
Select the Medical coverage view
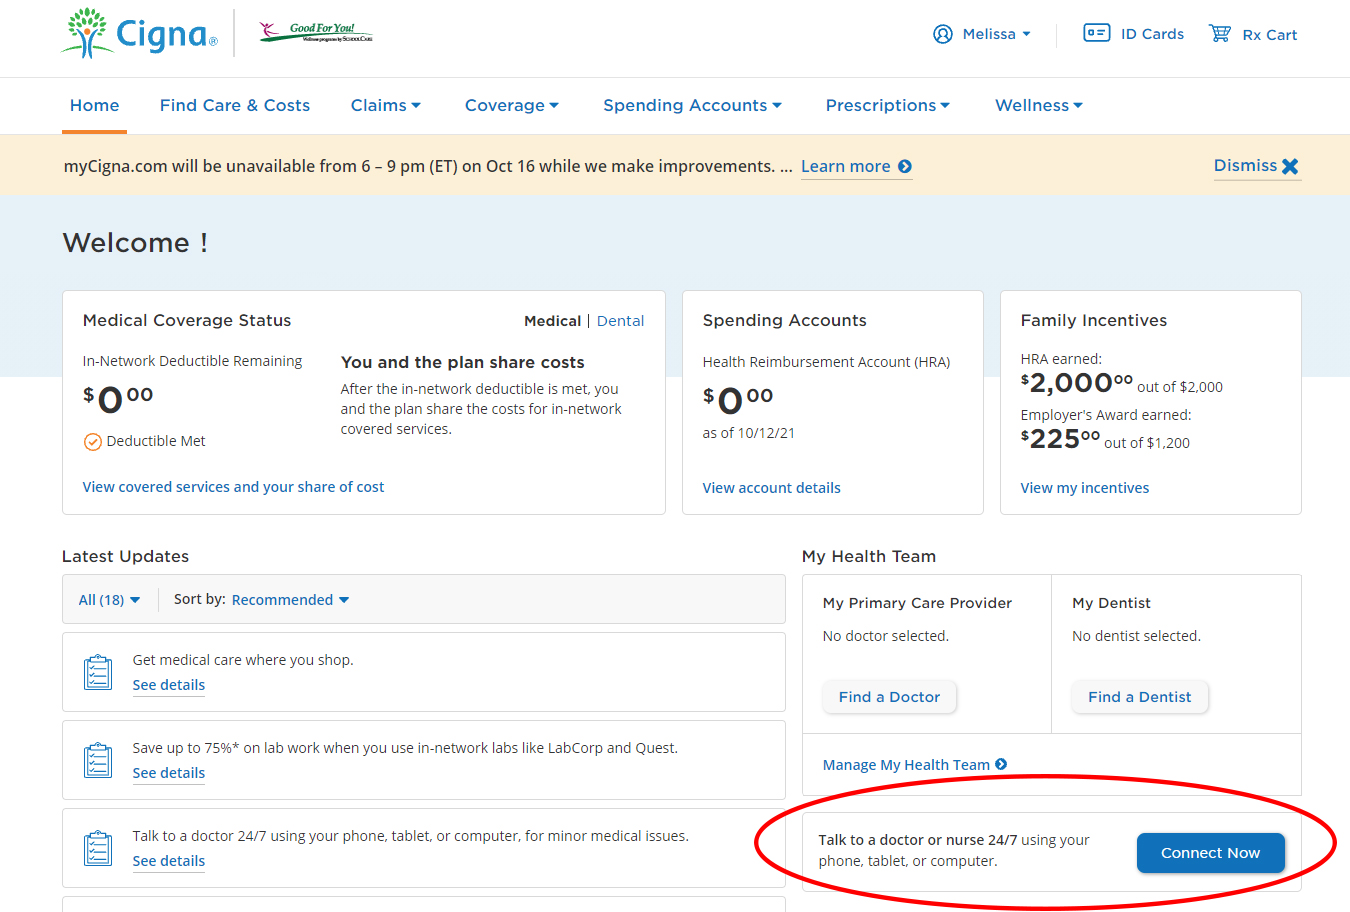click(552, 321)
